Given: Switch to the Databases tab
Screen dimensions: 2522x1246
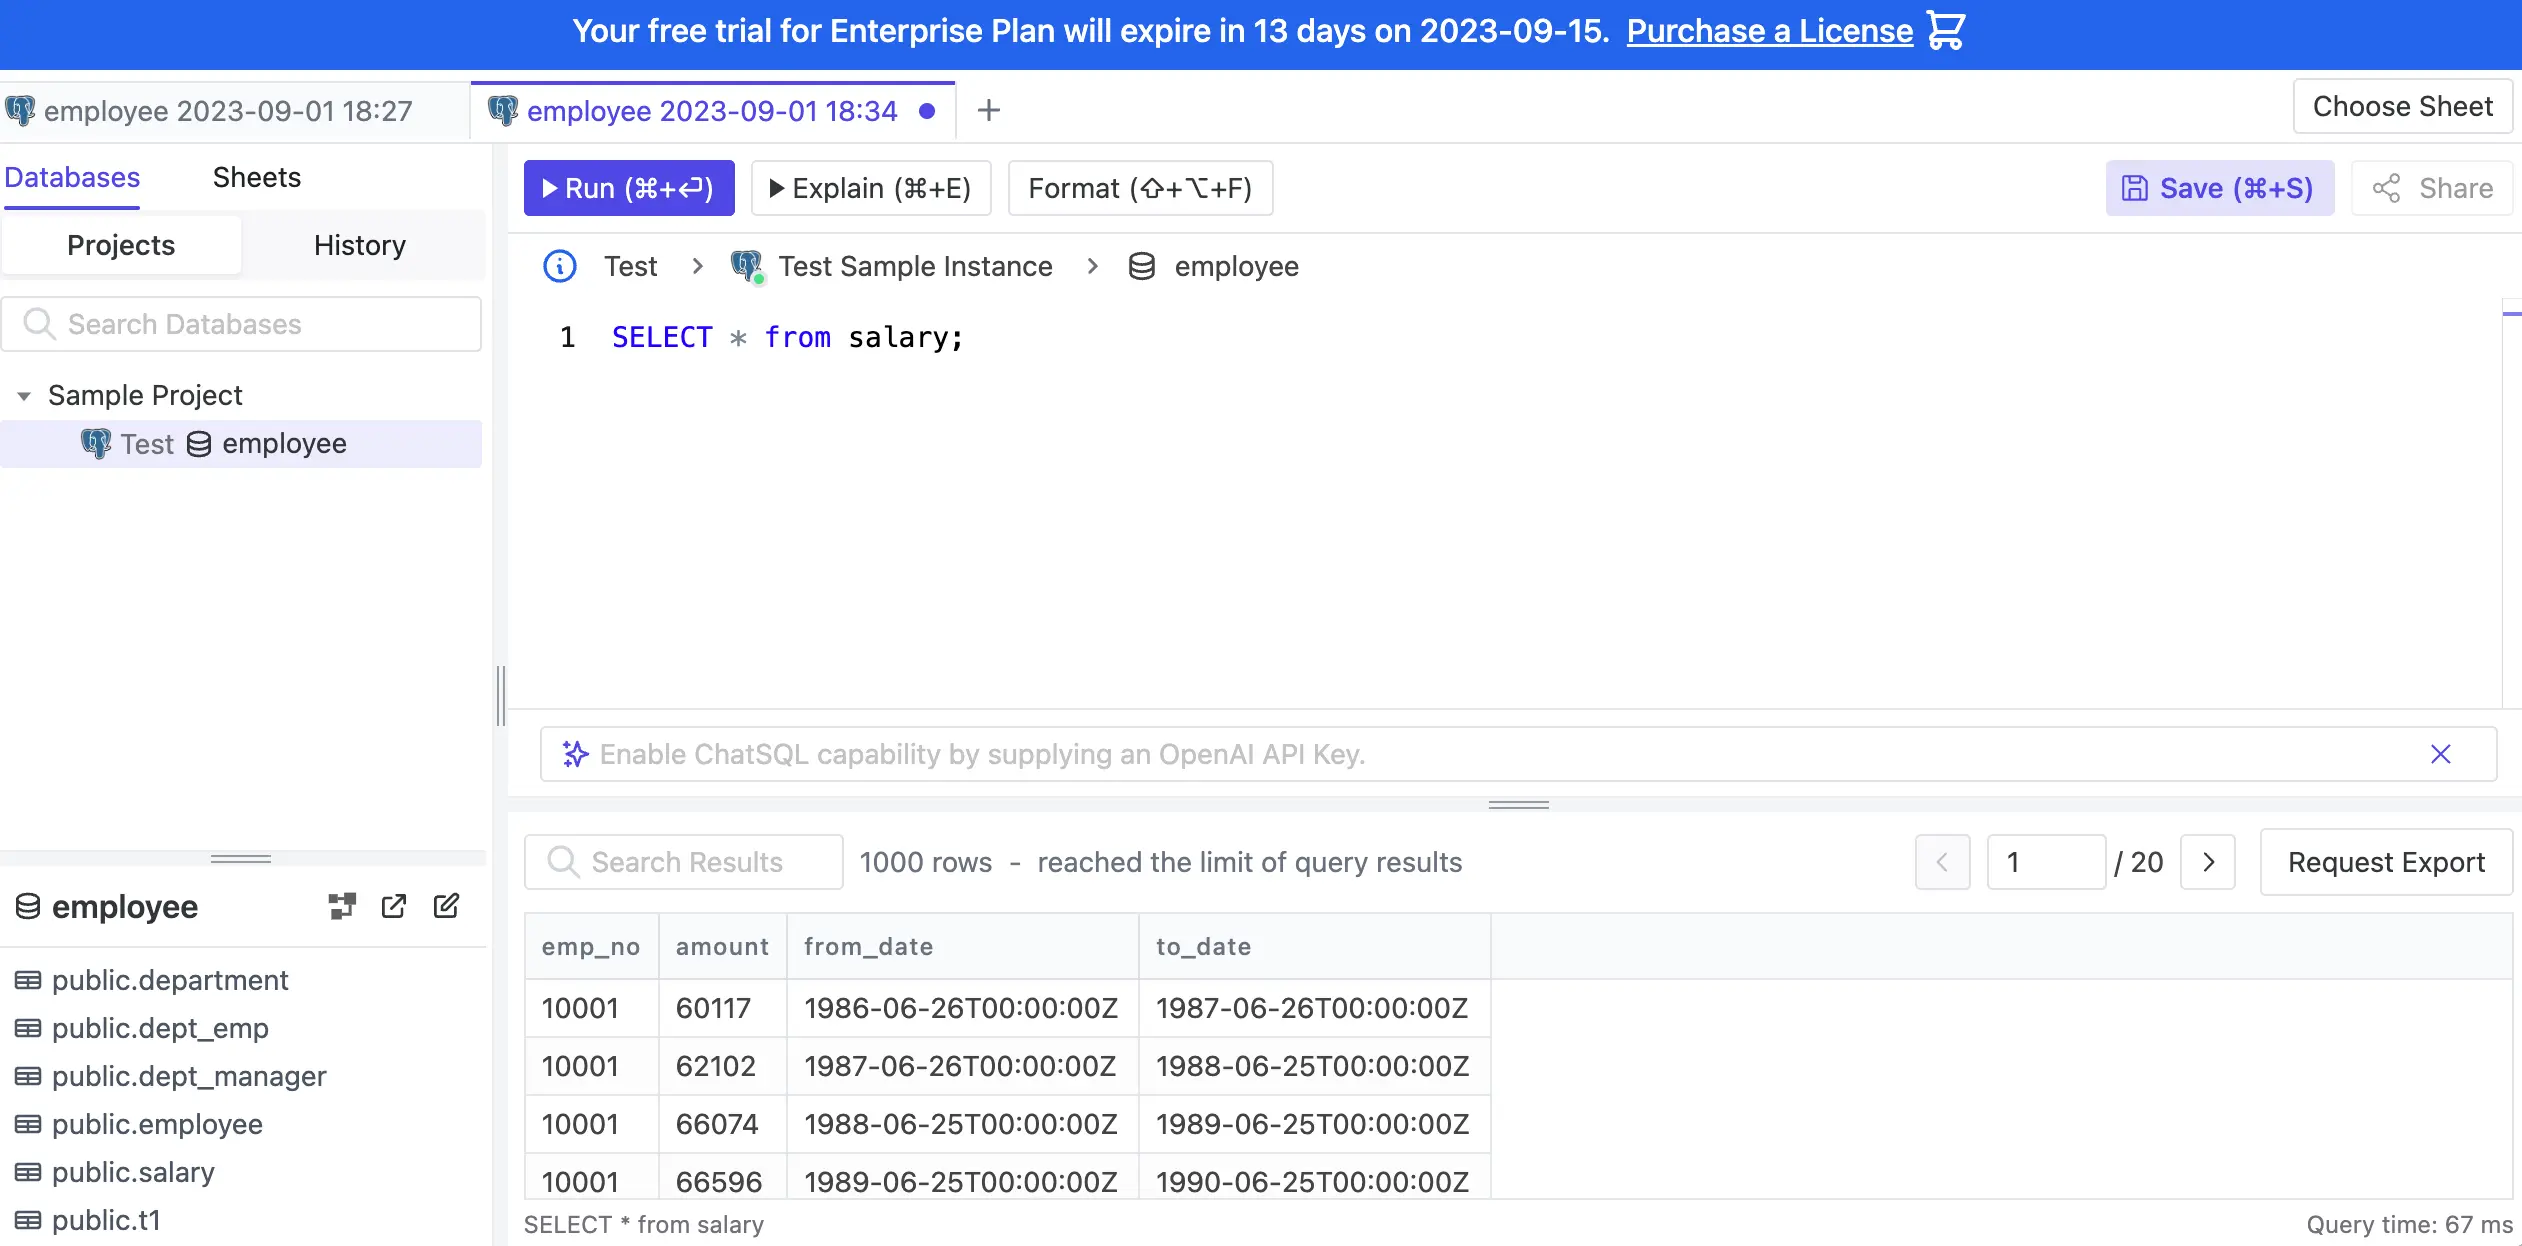Looking at the screenshot, I should point(72,177).
